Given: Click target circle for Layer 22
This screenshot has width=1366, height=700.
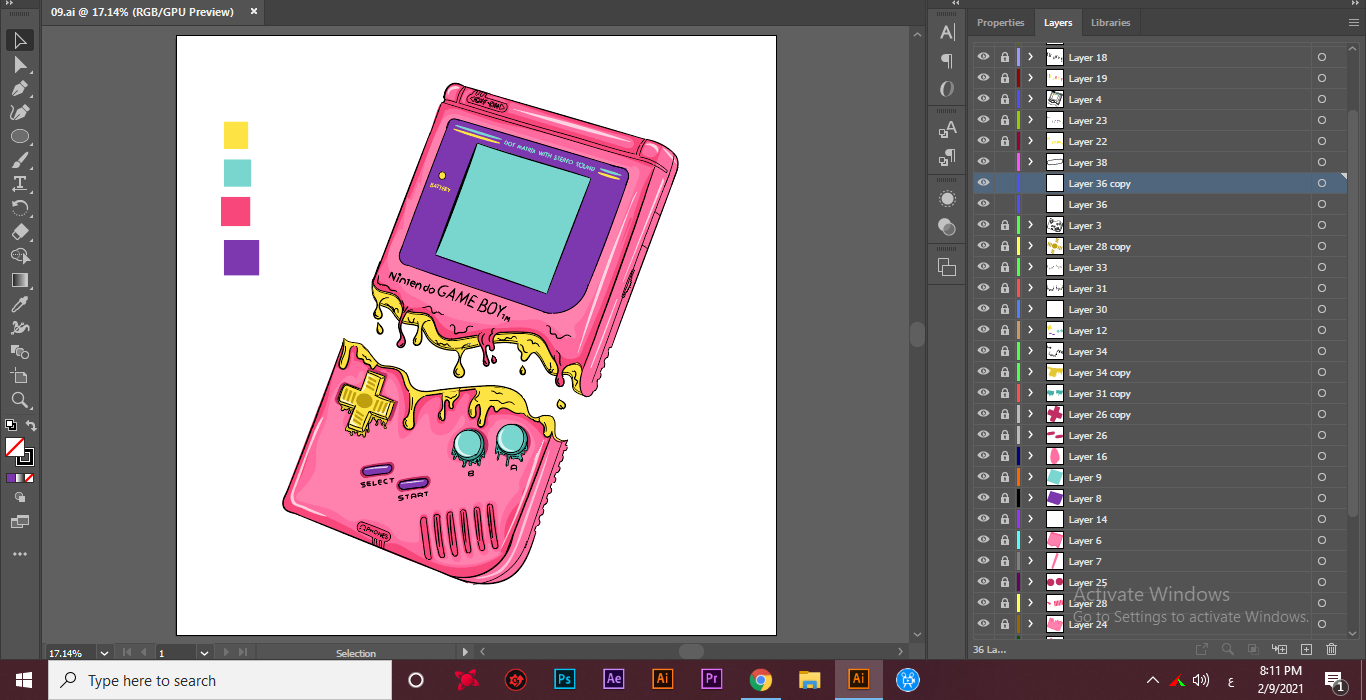Looking at the screenshot, I should click(x=1322, y=141).
